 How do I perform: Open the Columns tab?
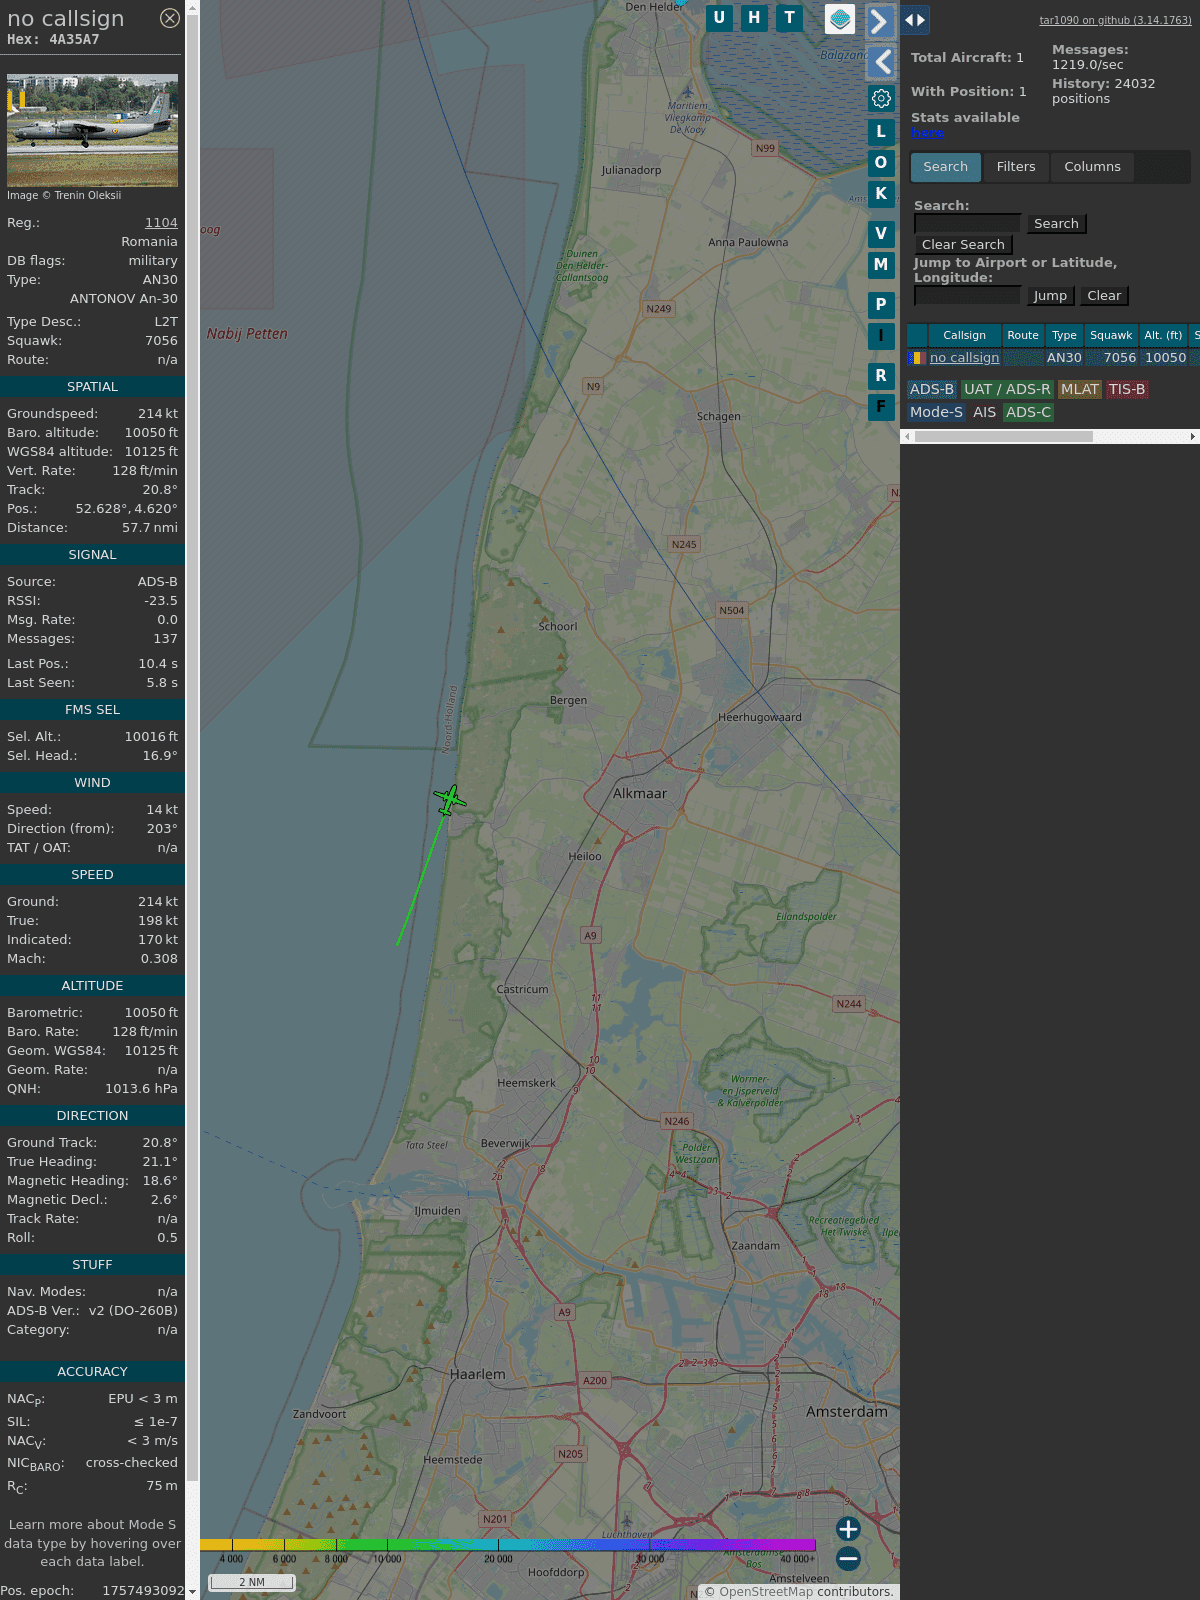[1092, 167]
